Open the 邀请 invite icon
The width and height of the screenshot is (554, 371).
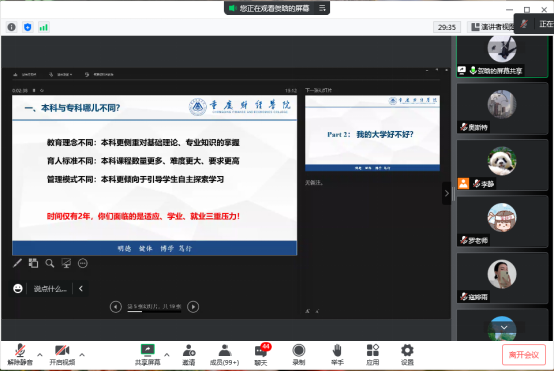point(189,354)
